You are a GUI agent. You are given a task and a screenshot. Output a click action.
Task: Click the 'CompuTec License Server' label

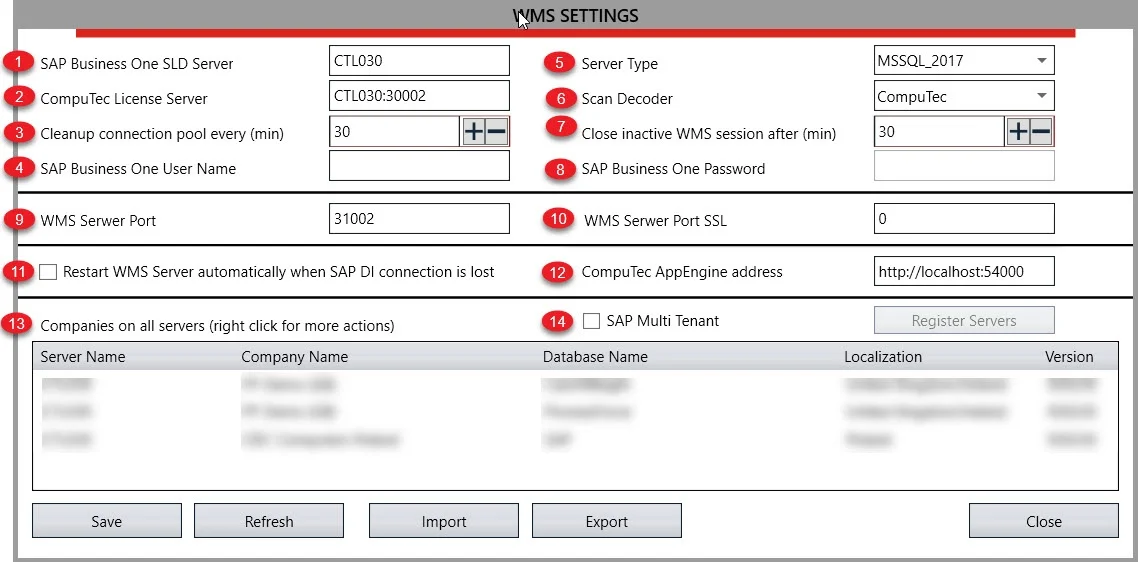coord(124,99)
